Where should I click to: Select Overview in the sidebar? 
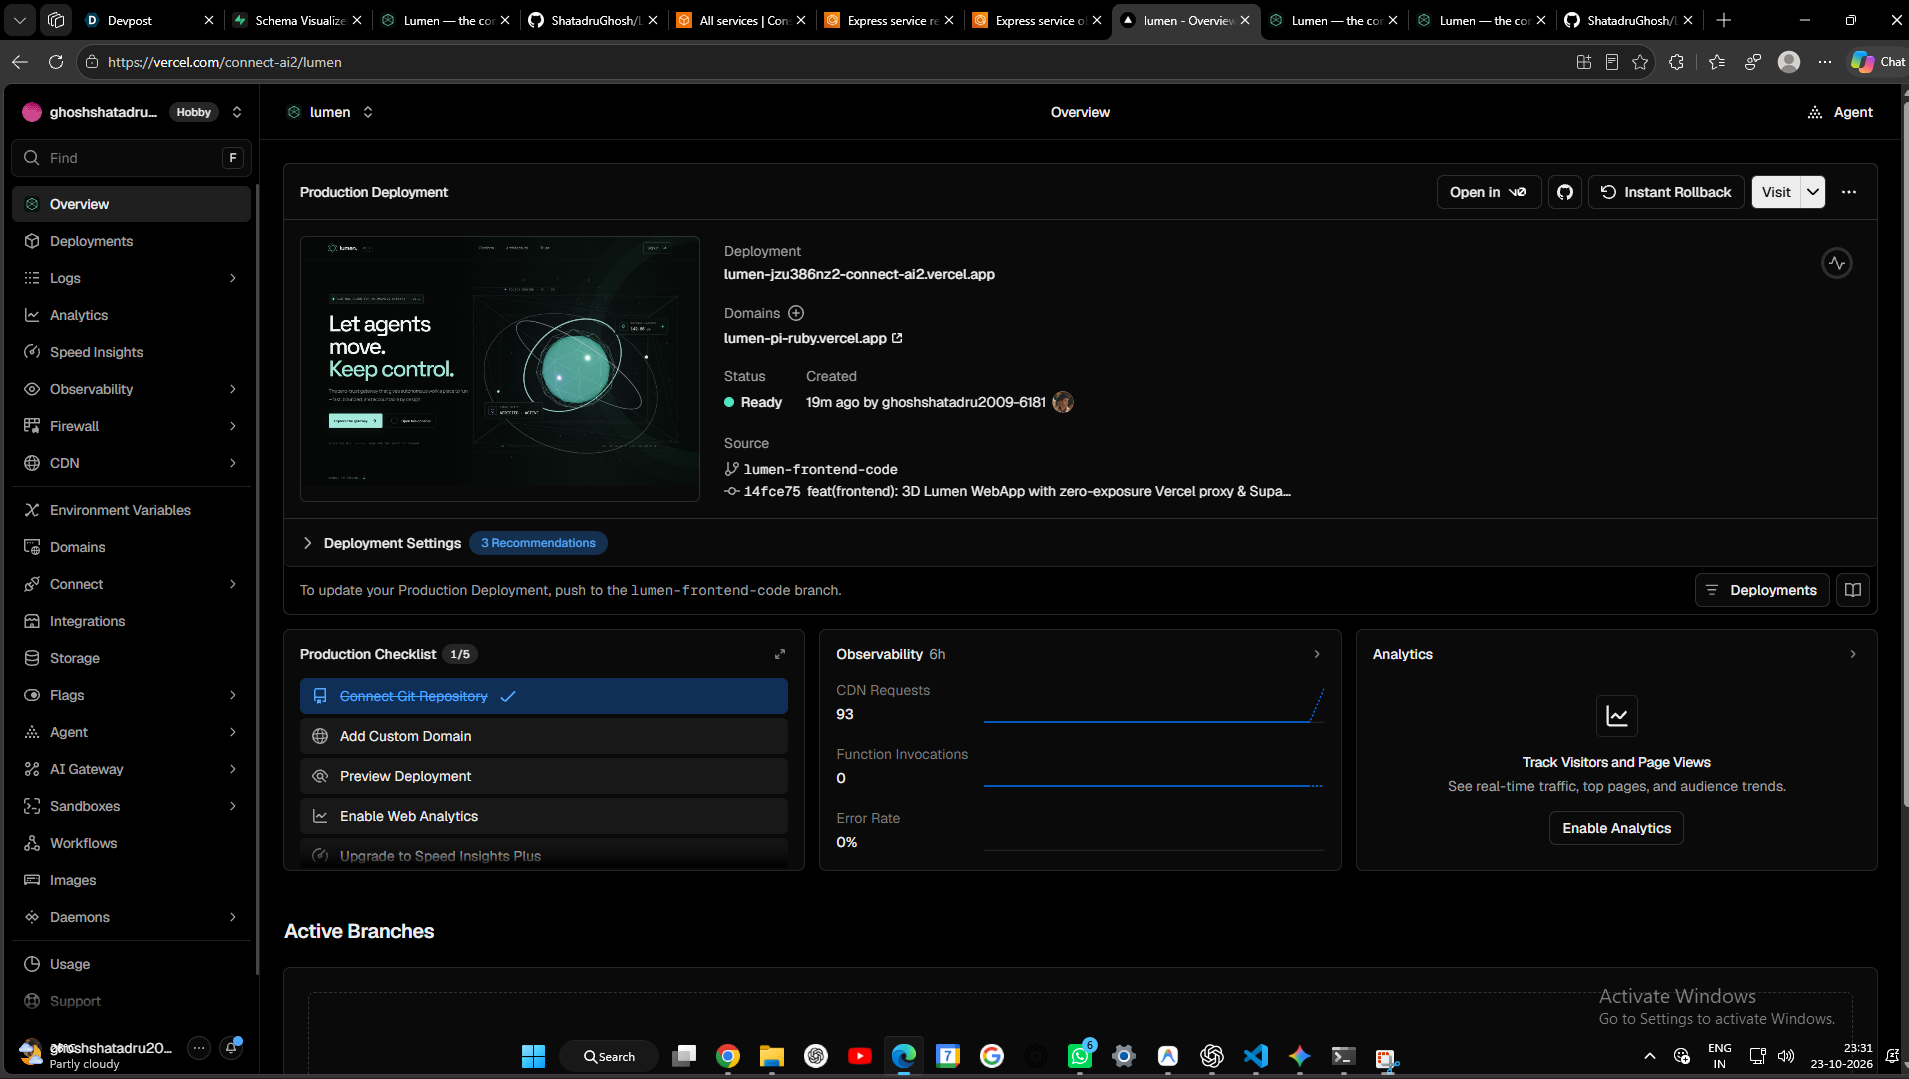(x=131, y=204)
